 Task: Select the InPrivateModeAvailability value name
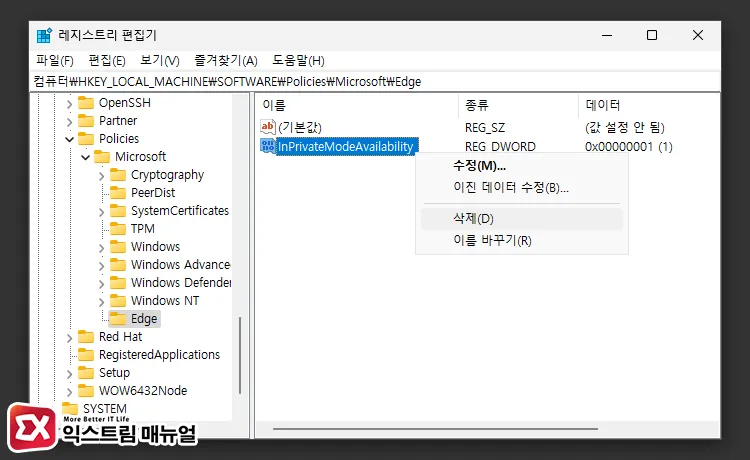point(345,146)
